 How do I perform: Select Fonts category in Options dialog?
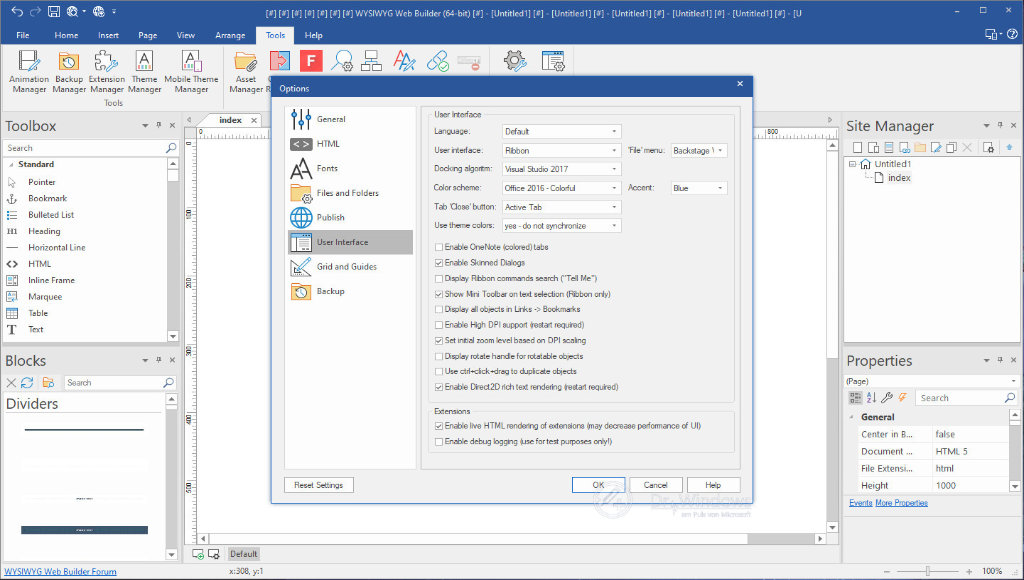point(351,169)
